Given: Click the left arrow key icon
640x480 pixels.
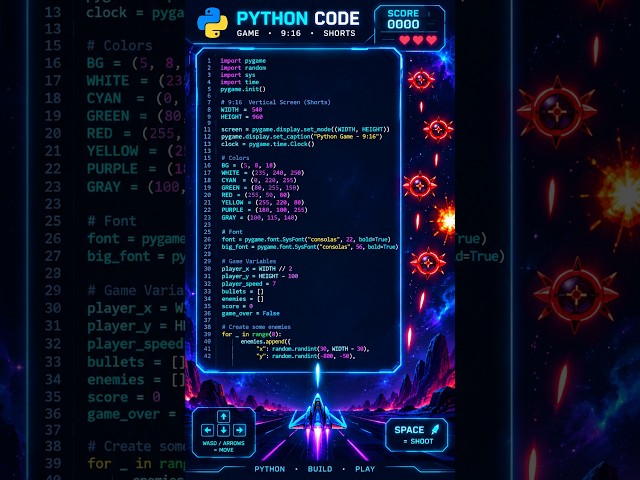Looking at the screenshot, I should coord(207,430).
